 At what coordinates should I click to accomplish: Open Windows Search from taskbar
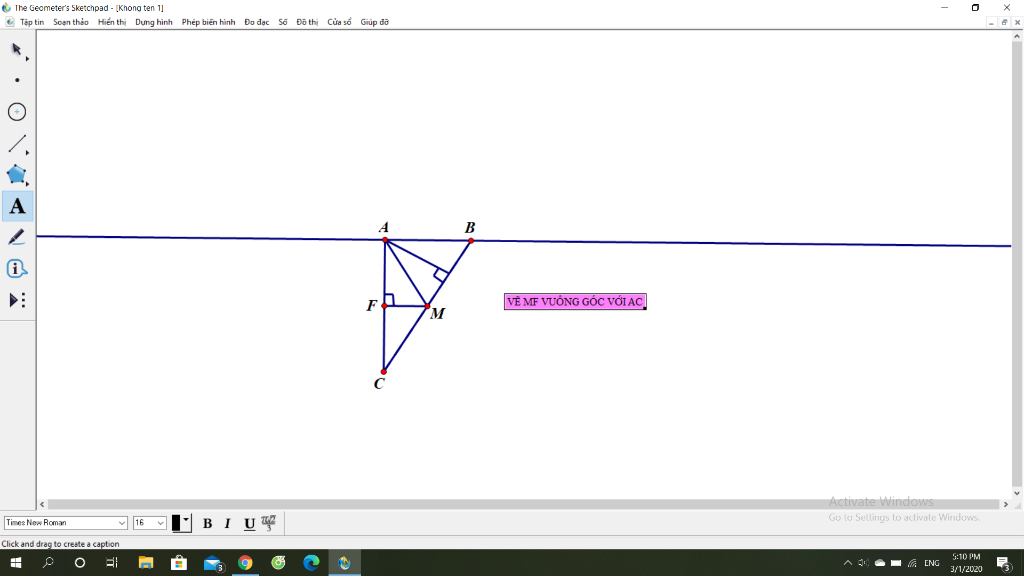coord(48,562)
